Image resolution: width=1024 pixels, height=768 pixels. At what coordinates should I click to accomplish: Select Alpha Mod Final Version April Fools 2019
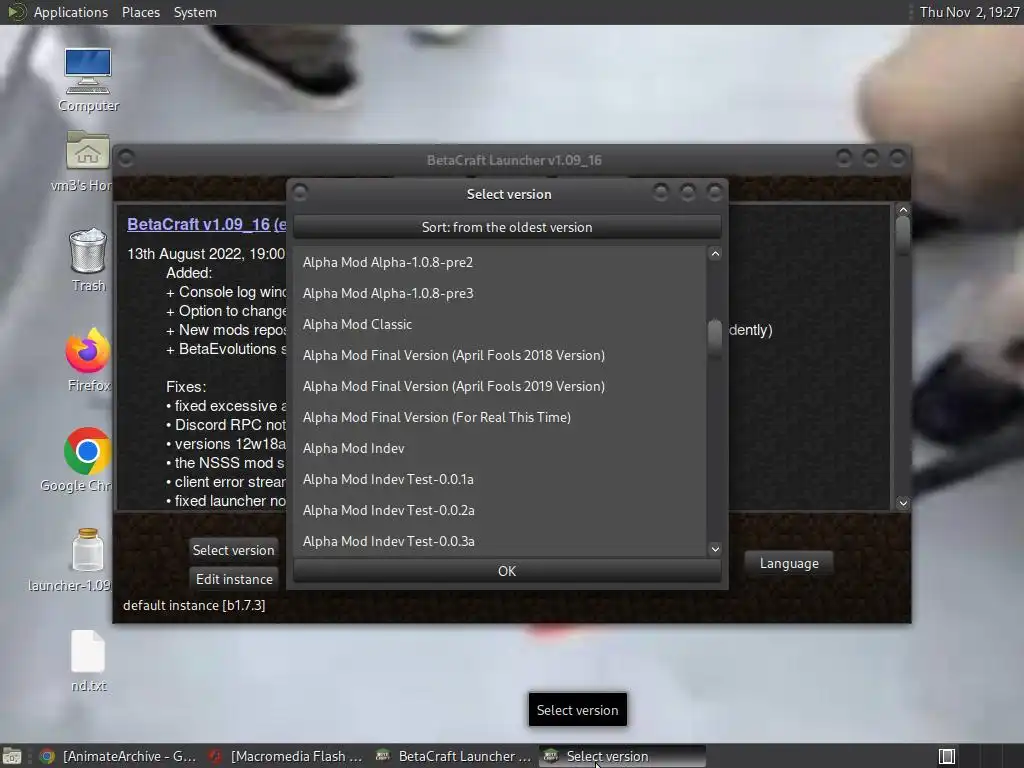point(500,387)
